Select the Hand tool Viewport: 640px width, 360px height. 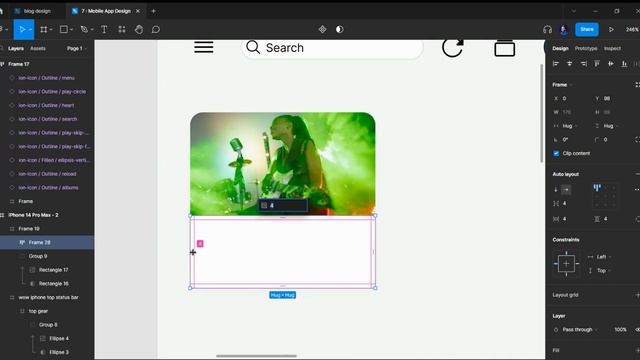139,29
